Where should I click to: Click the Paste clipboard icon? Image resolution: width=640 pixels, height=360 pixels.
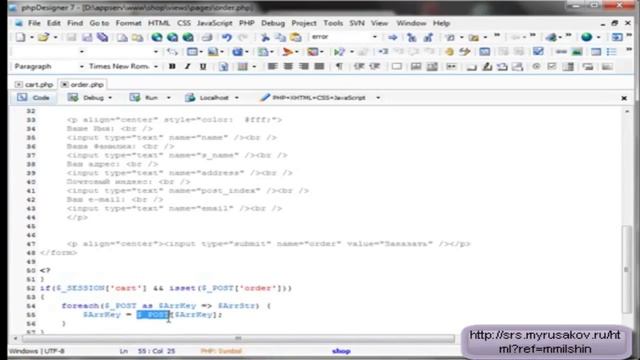tap(296, 38)
